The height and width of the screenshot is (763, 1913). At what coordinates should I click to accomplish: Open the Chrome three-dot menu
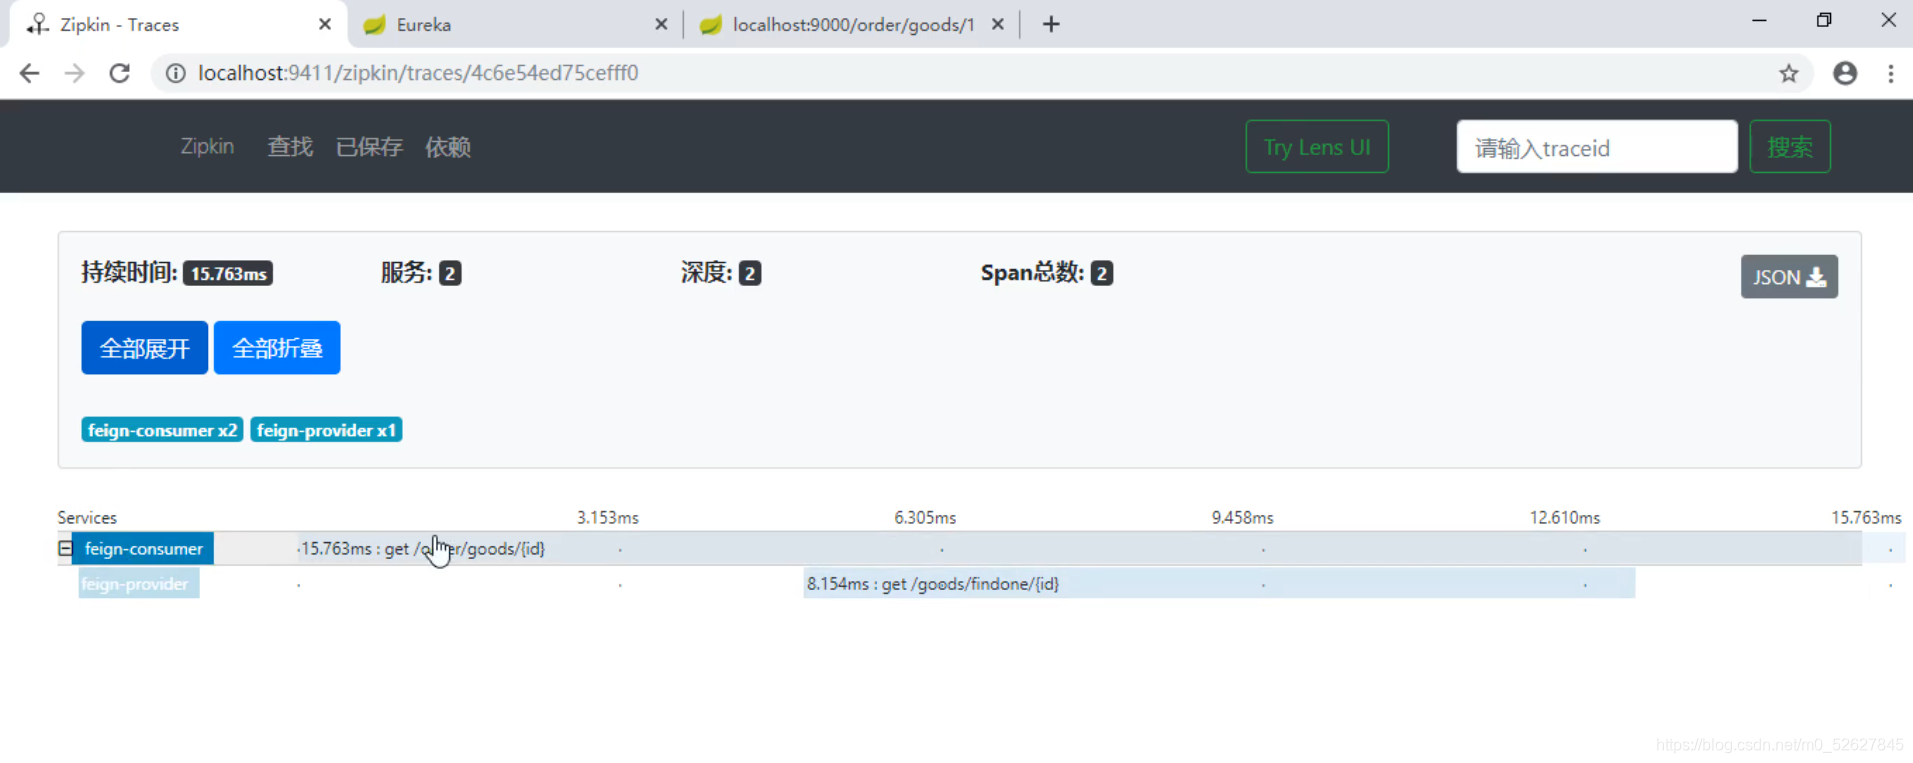tap(1890, 73)
